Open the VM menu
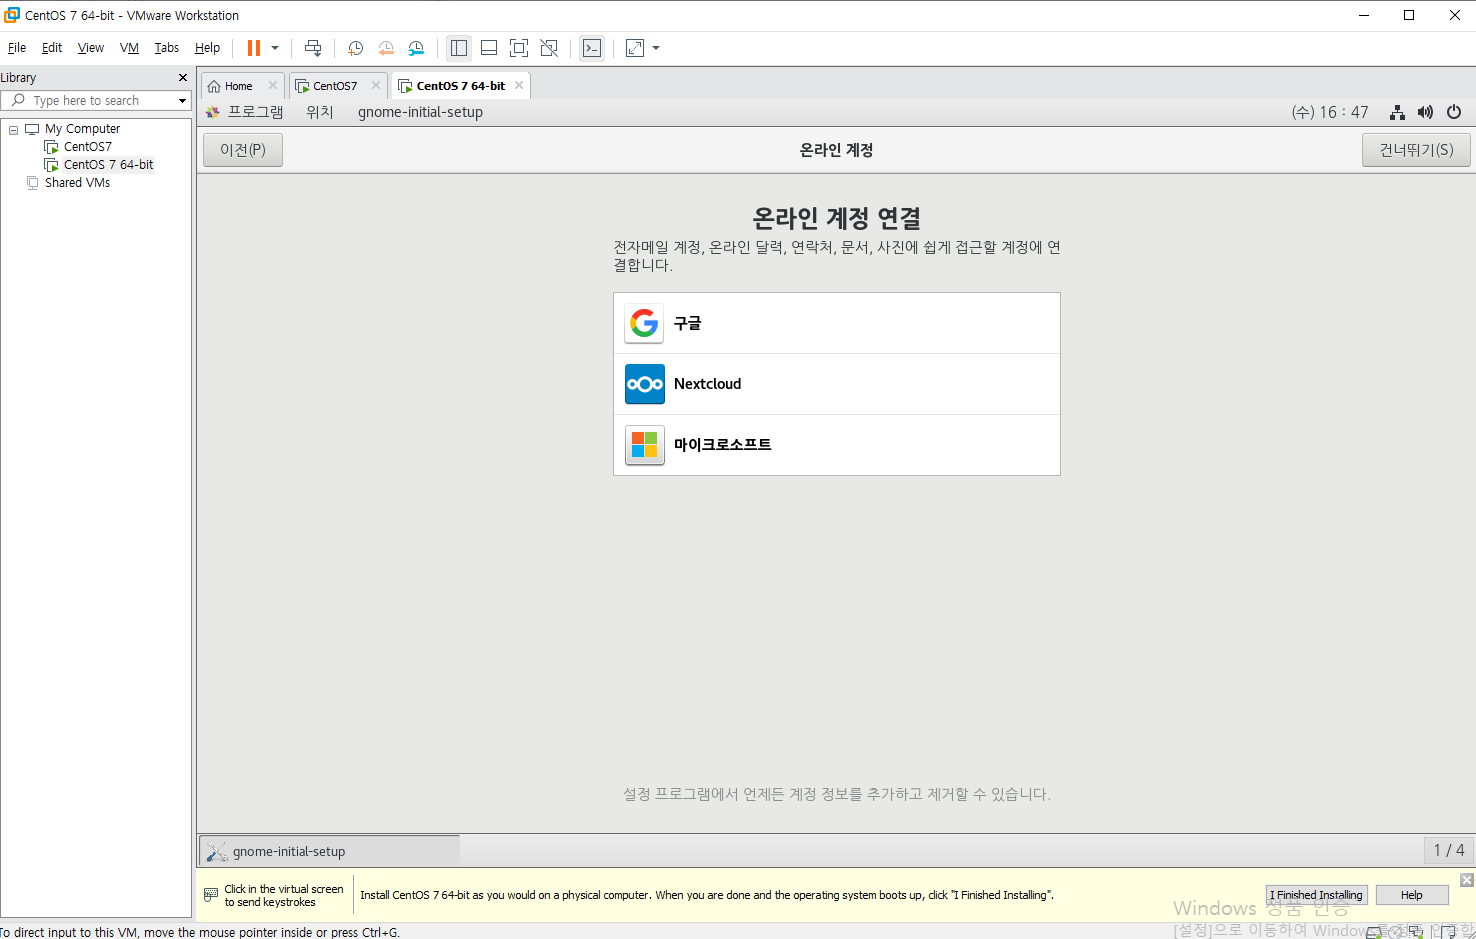1476x939 pixels. 129,48
